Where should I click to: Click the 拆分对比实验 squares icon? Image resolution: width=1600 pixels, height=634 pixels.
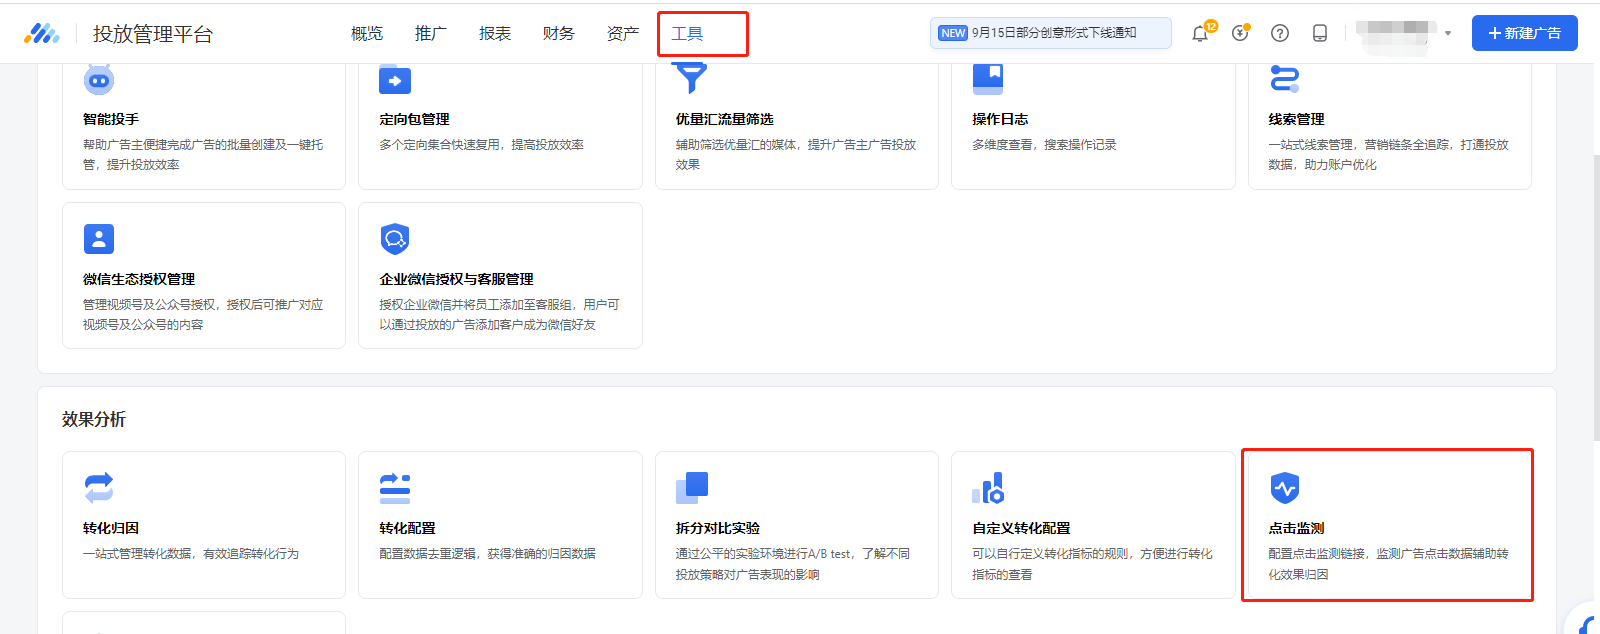point(692,488)
